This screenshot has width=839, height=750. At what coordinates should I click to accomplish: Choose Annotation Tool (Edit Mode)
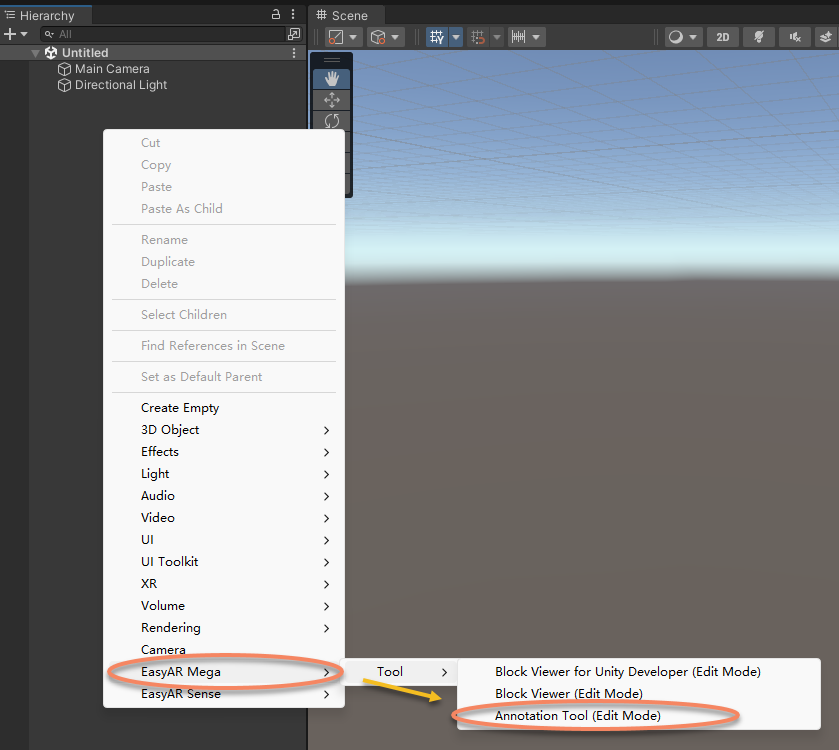pyautogui.click(x=577, y=716)
